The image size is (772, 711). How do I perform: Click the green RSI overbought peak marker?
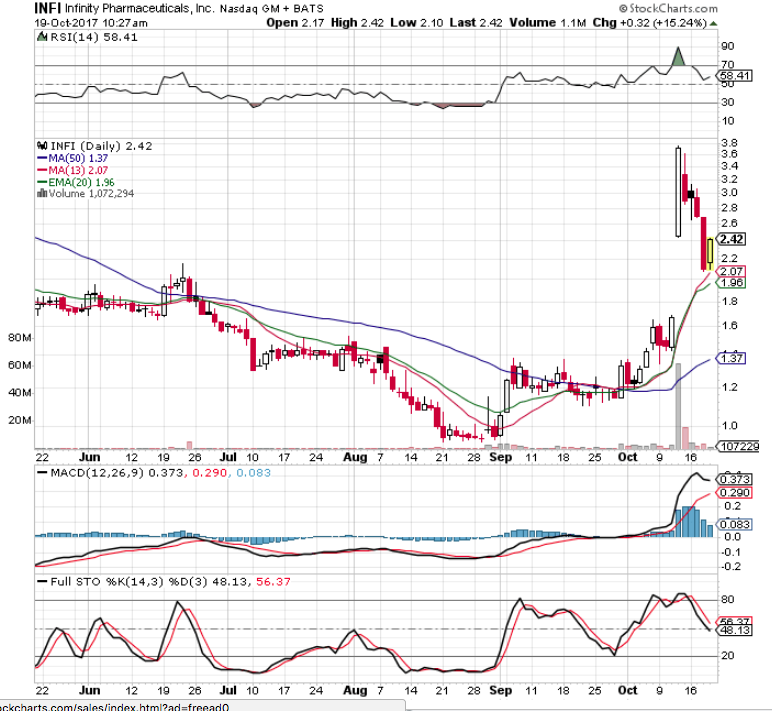tap(677, 58)
